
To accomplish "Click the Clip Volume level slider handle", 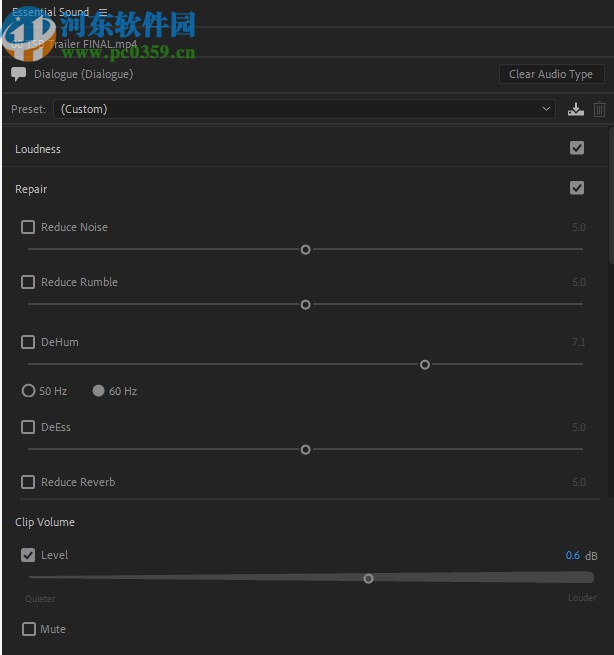I will 368,579.
